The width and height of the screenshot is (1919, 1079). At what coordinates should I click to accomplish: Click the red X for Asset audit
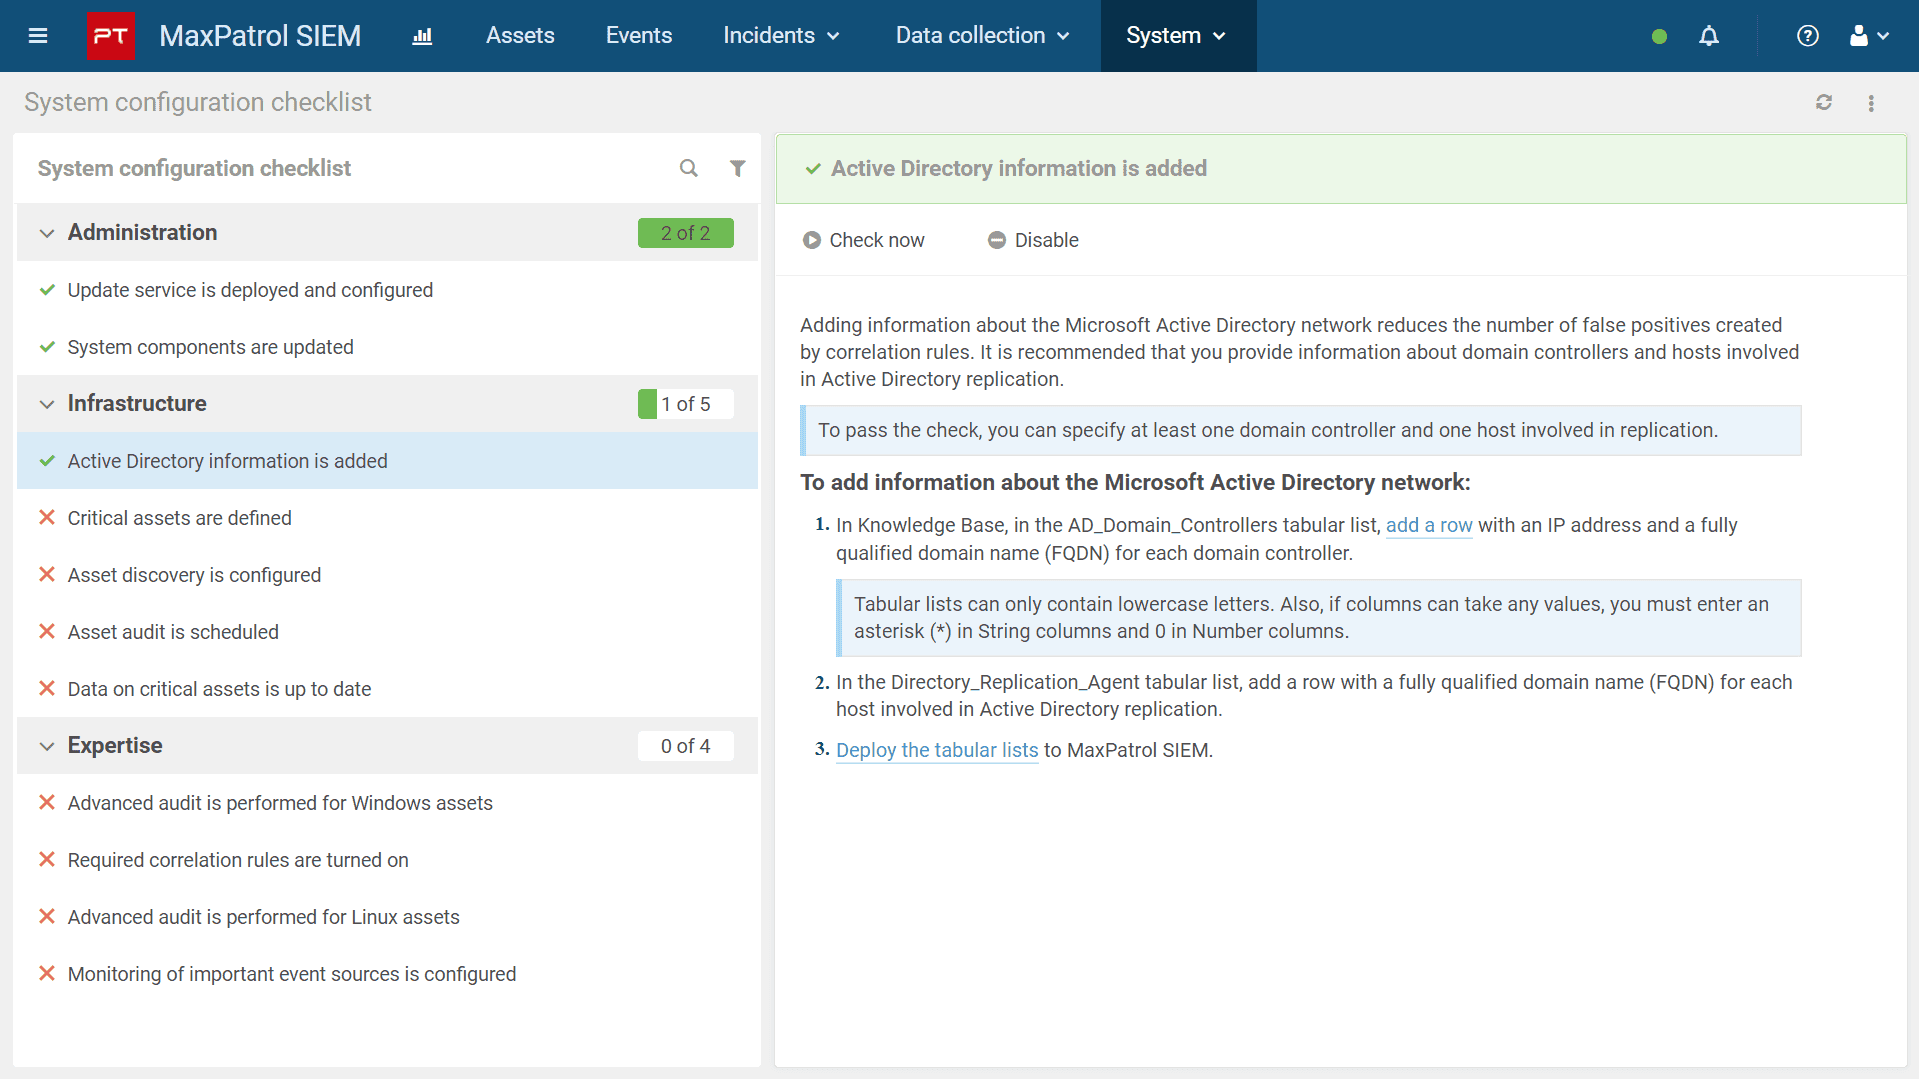coord(47,632)
